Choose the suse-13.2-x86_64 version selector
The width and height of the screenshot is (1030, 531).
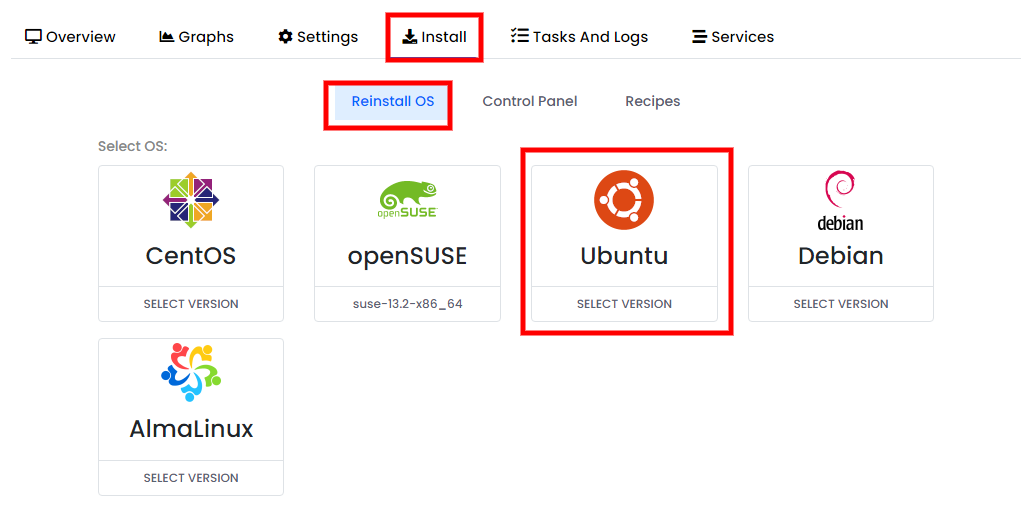coord(407,304)
